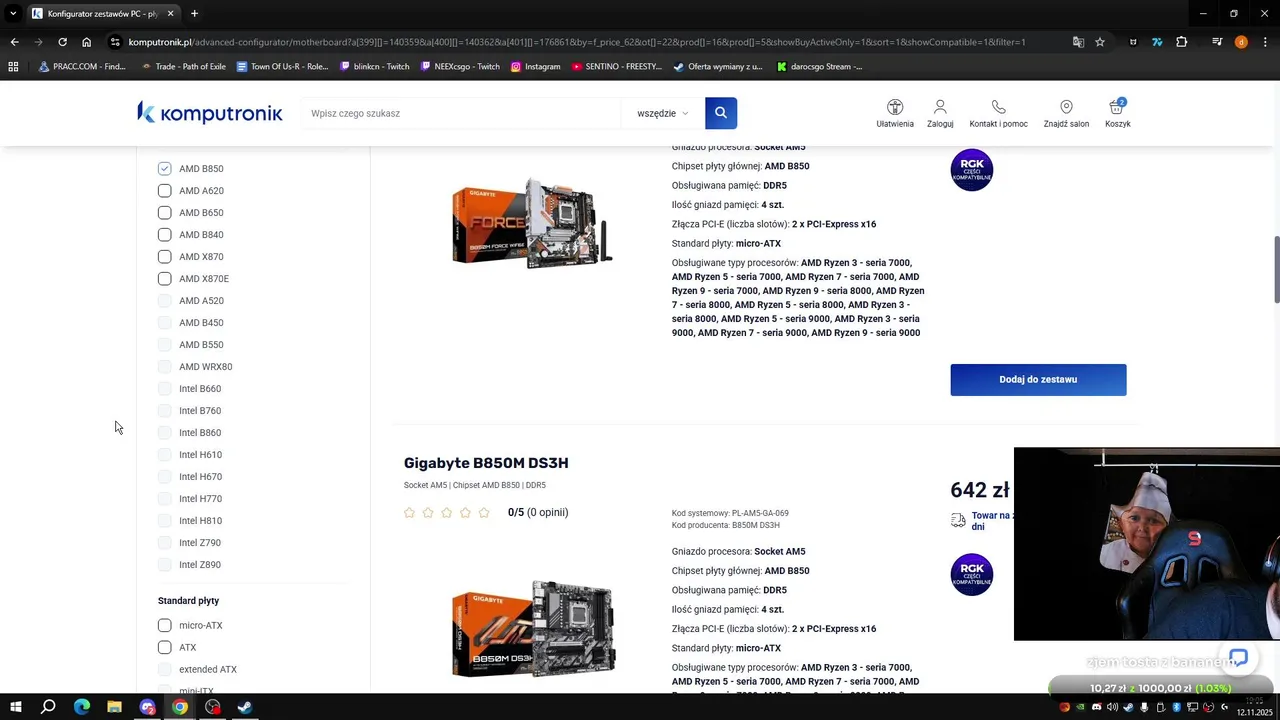
Task: Open the Chrome apps grid in bookmarks bar
Action: pos(13,67)
